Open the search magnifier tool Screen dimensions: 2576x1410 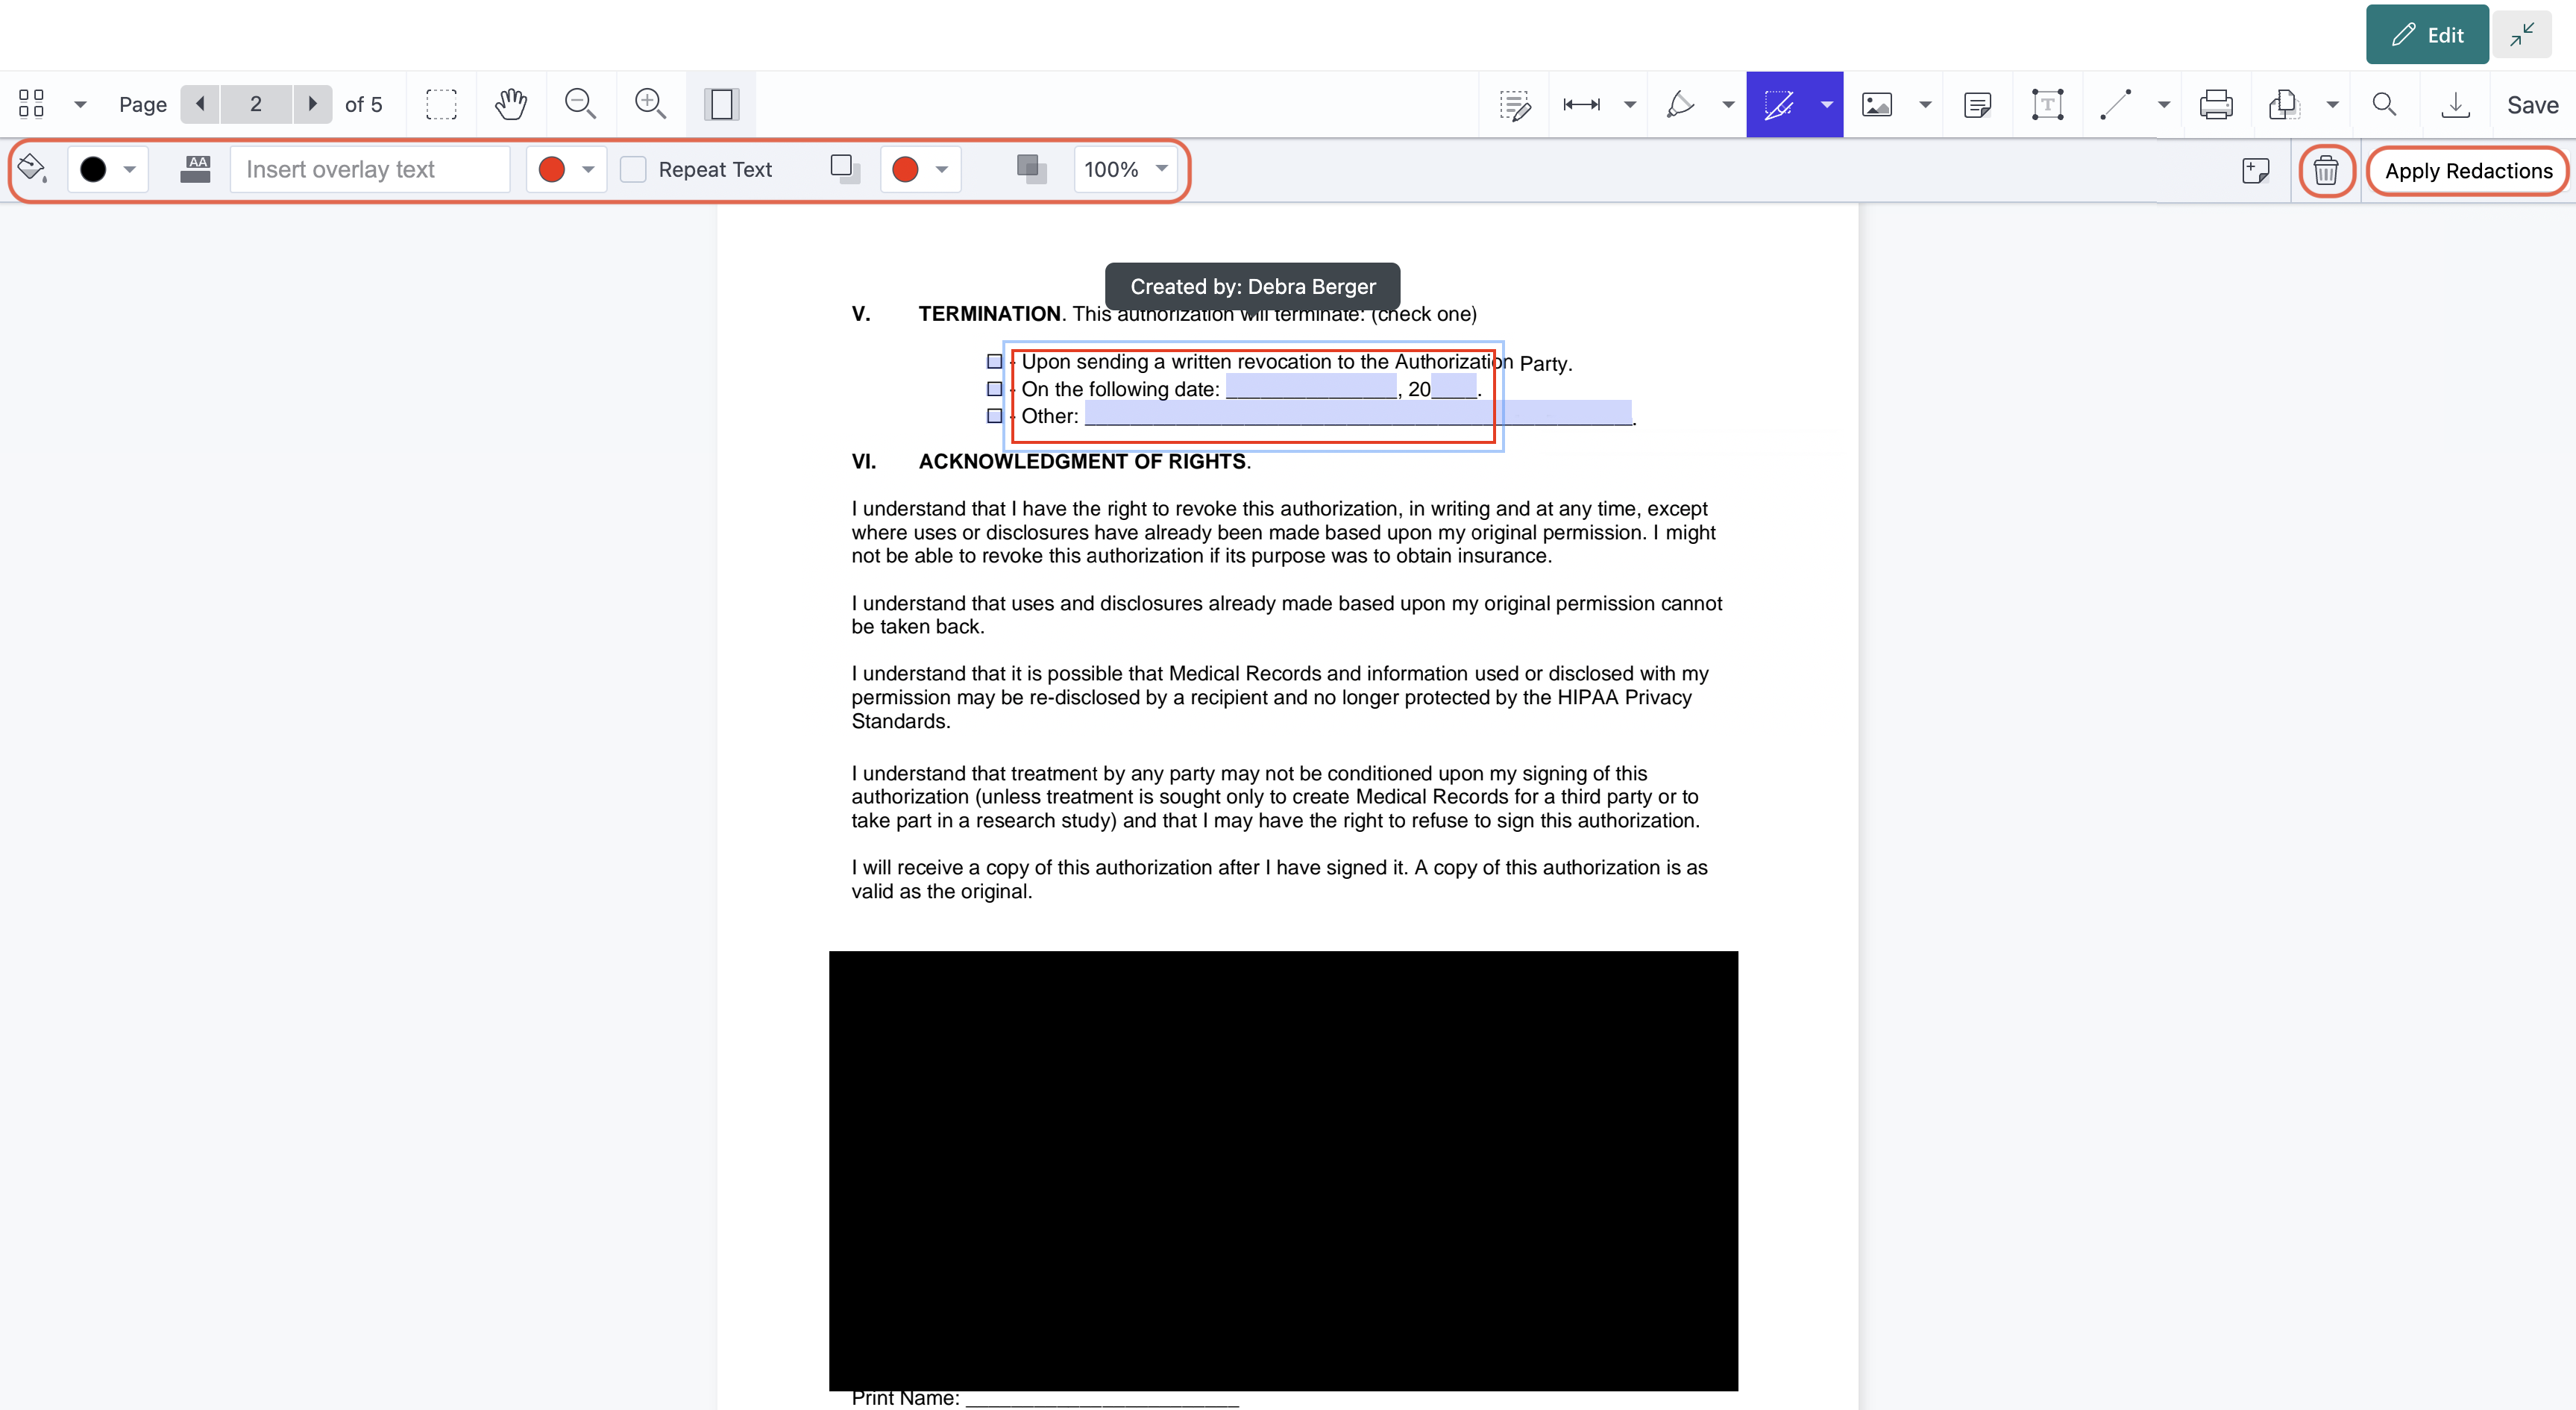tap(2384, 104)
